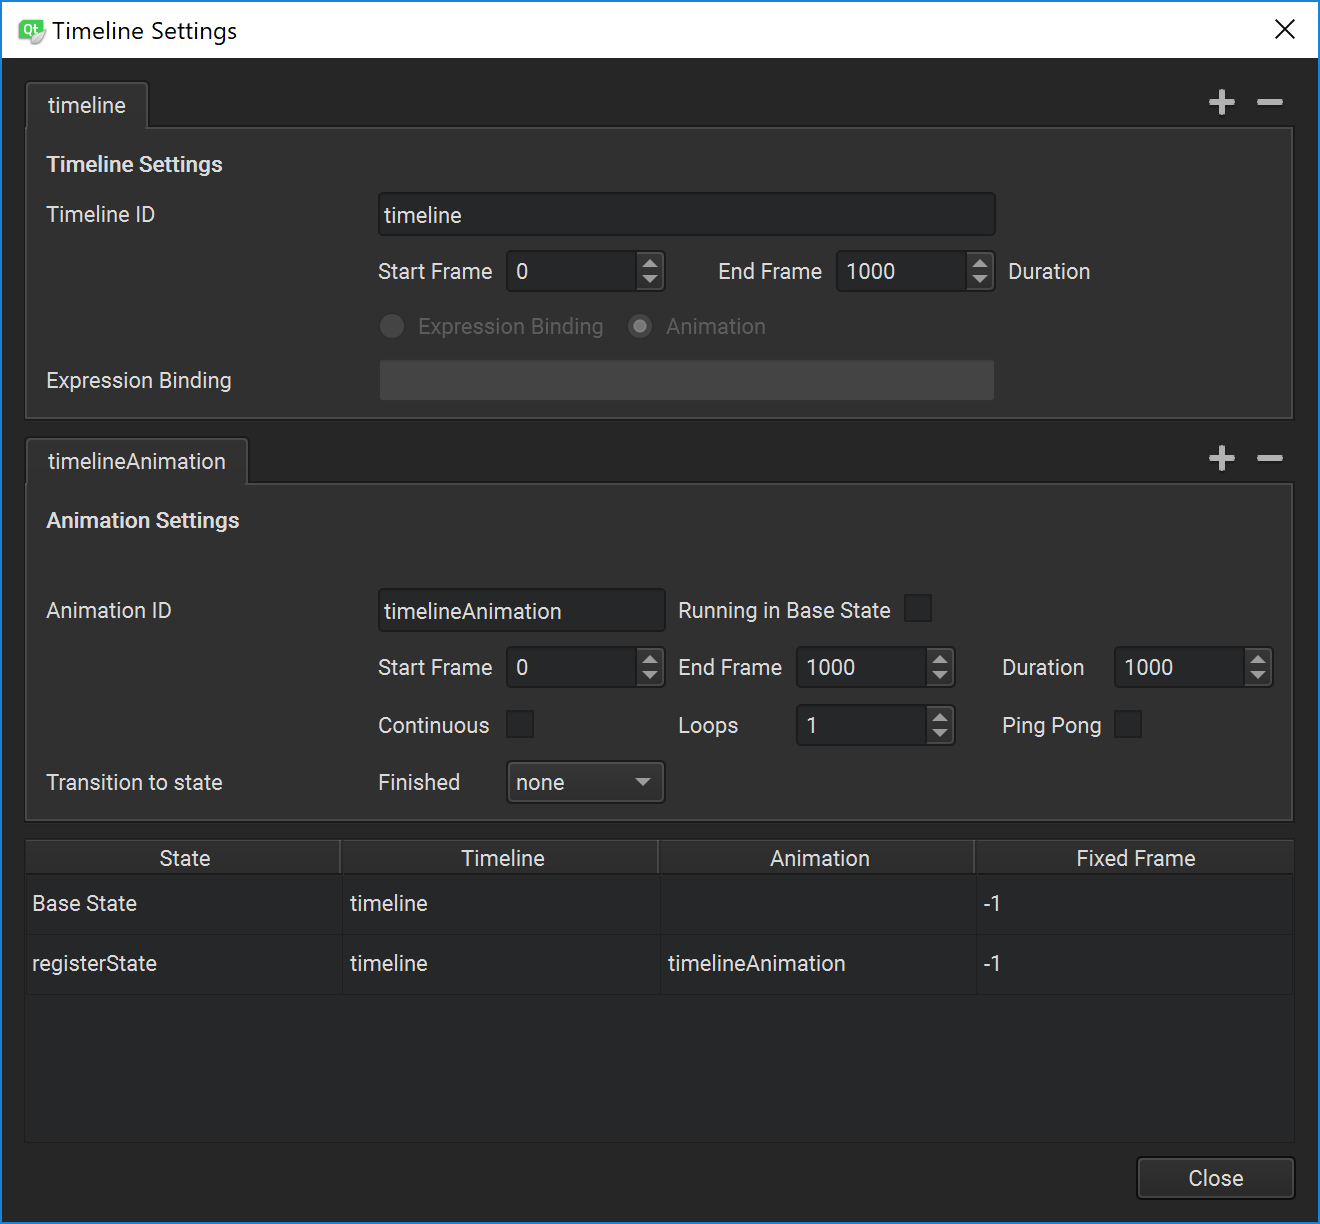
Task: Click inside the Timeline ID text field
Action: pos(686,214)
